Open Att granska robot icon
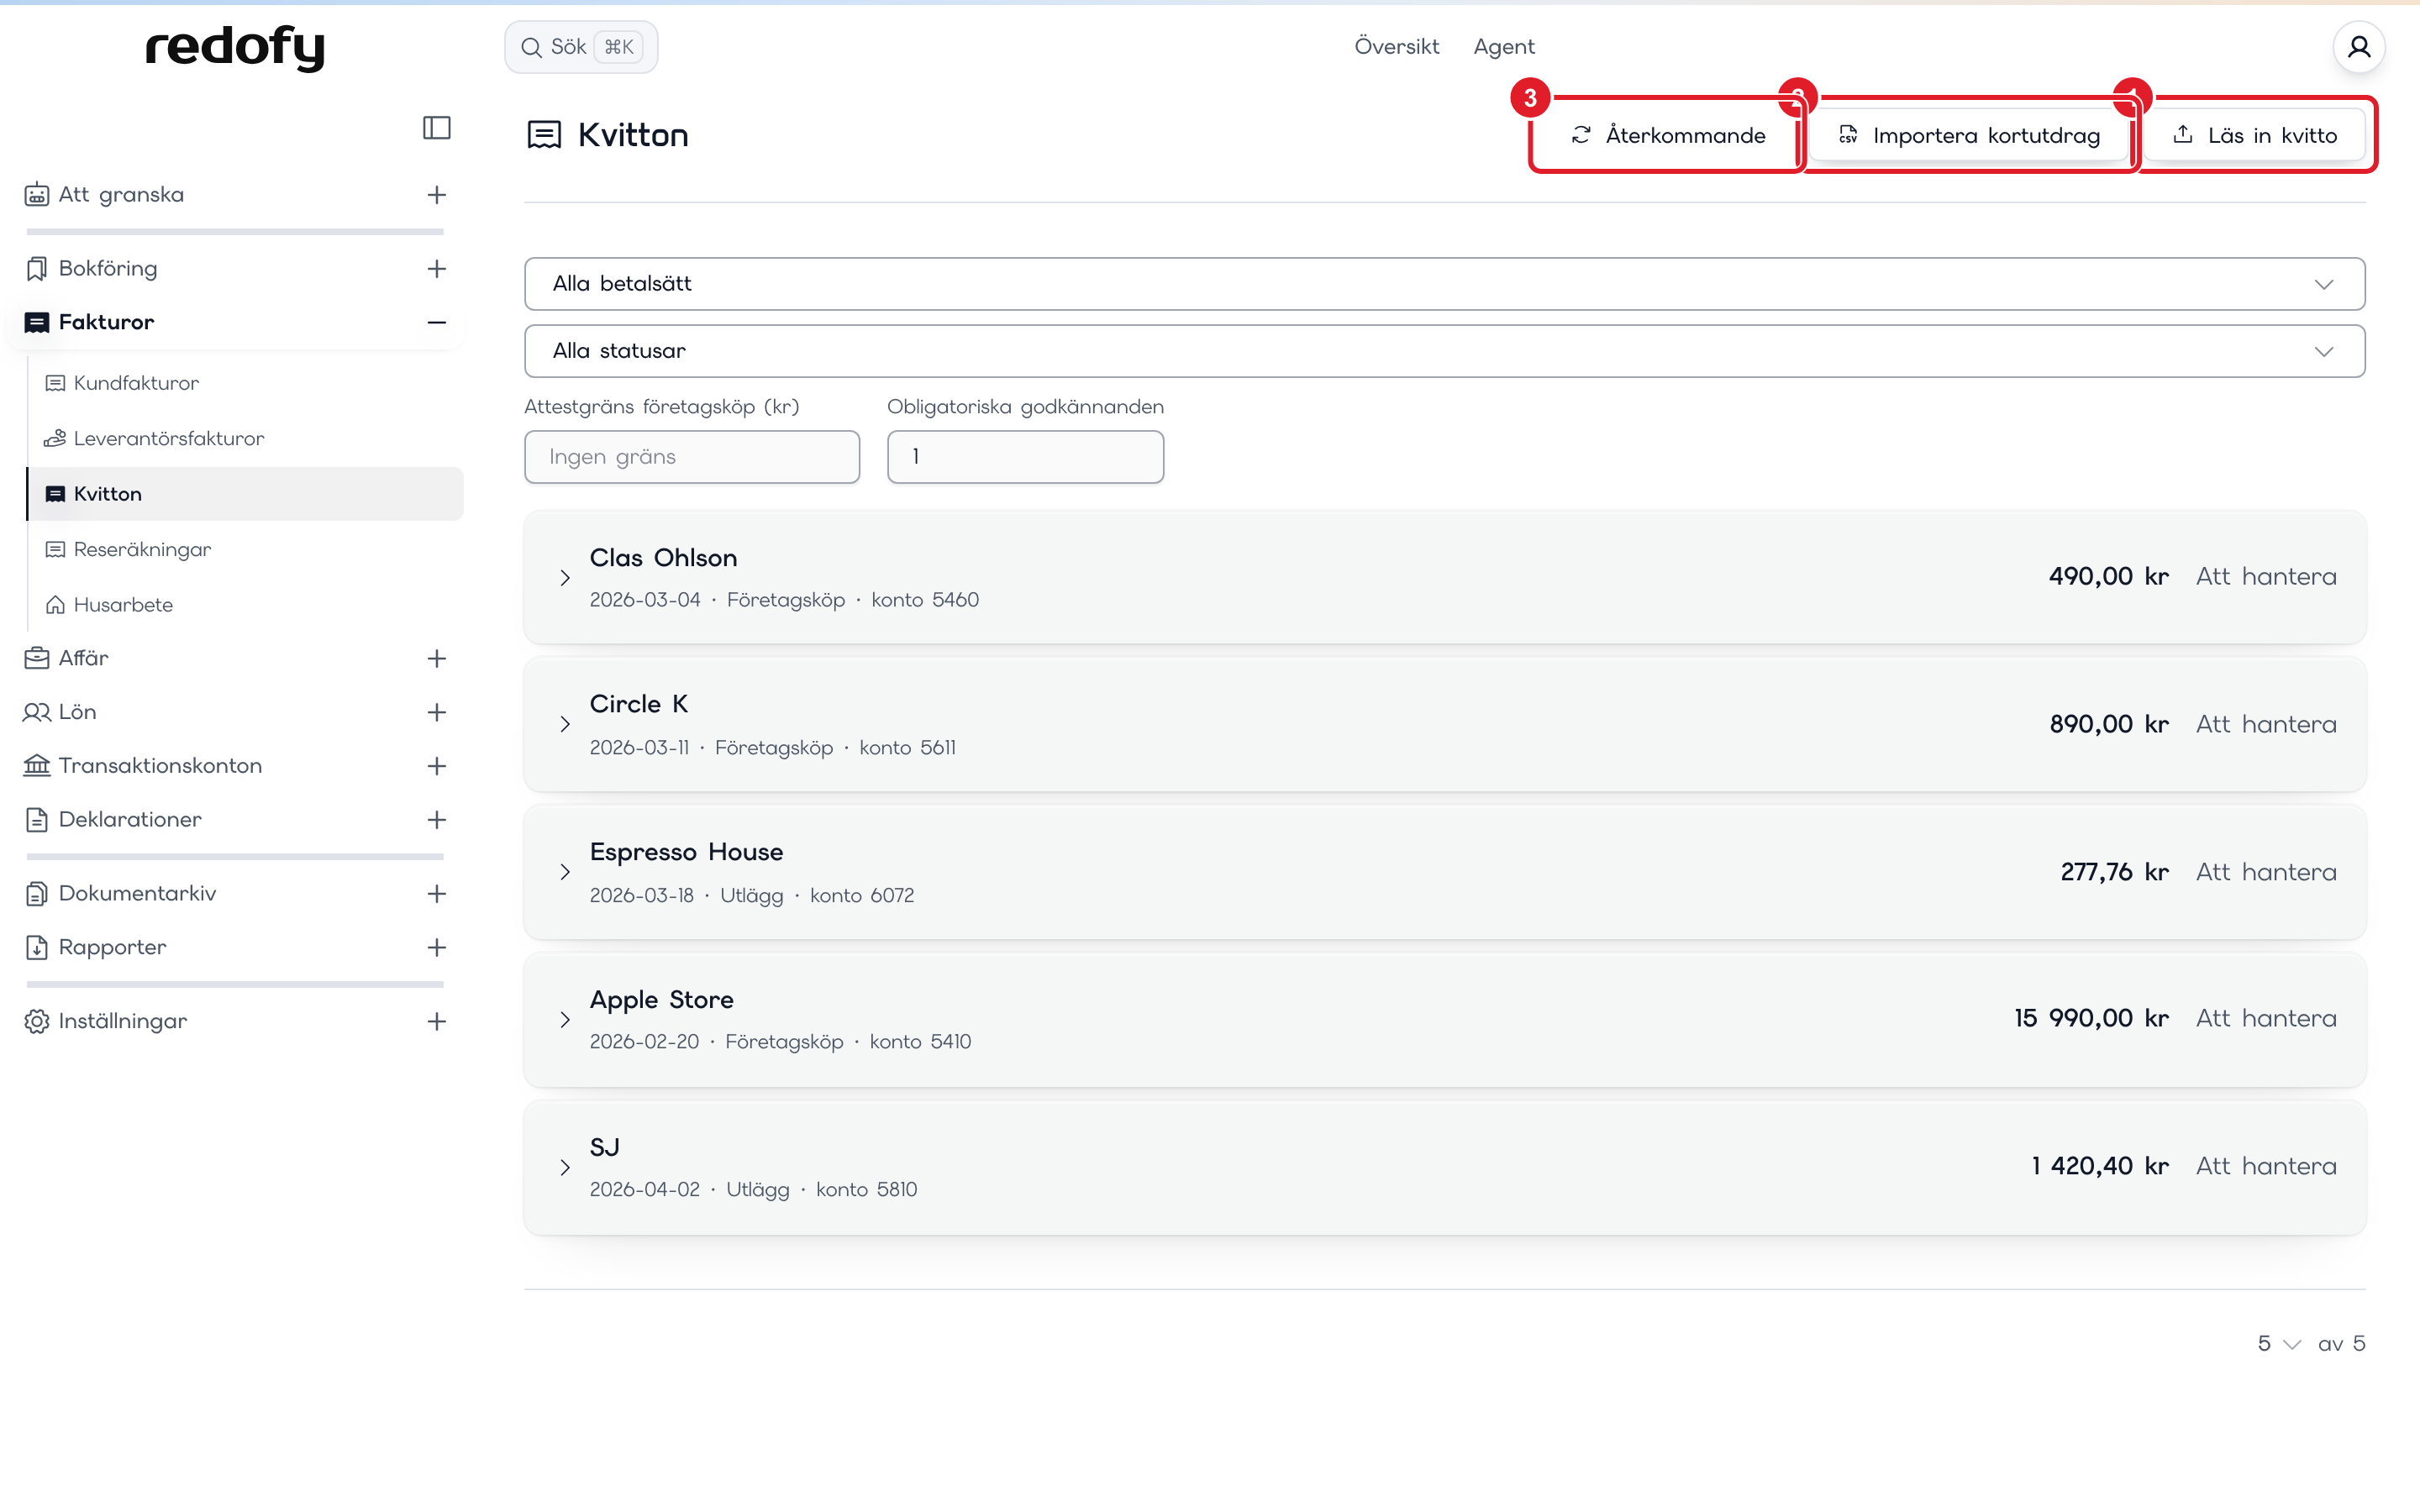Viewport: 2420px width, 1512px height. (x=37, y=195)
